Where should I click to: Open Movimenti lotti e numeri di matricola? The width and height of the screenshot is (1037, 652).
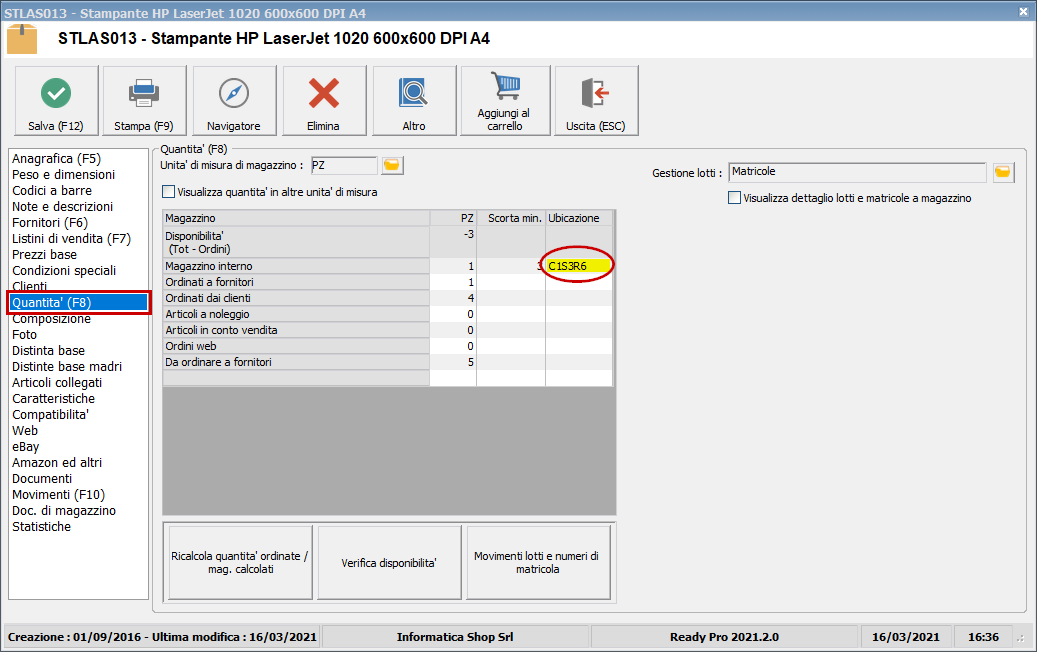(x=538, y=563)
